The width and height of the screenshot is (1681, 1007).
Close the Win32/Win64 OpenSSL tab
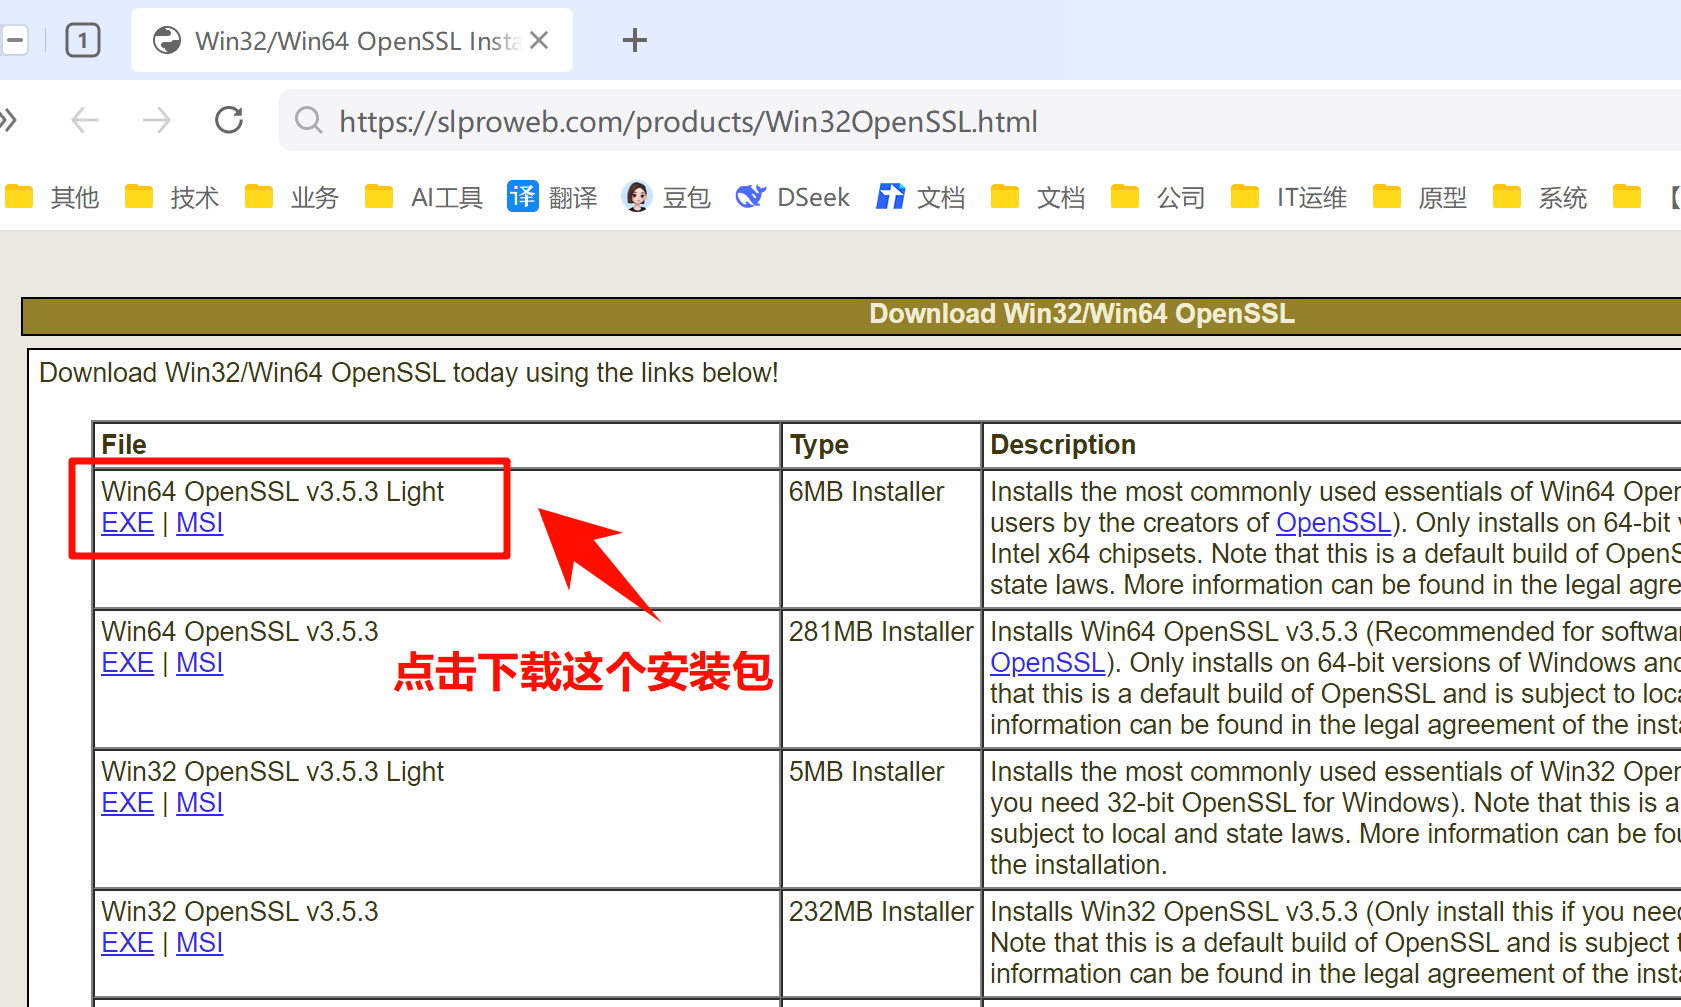click(539, 41)
